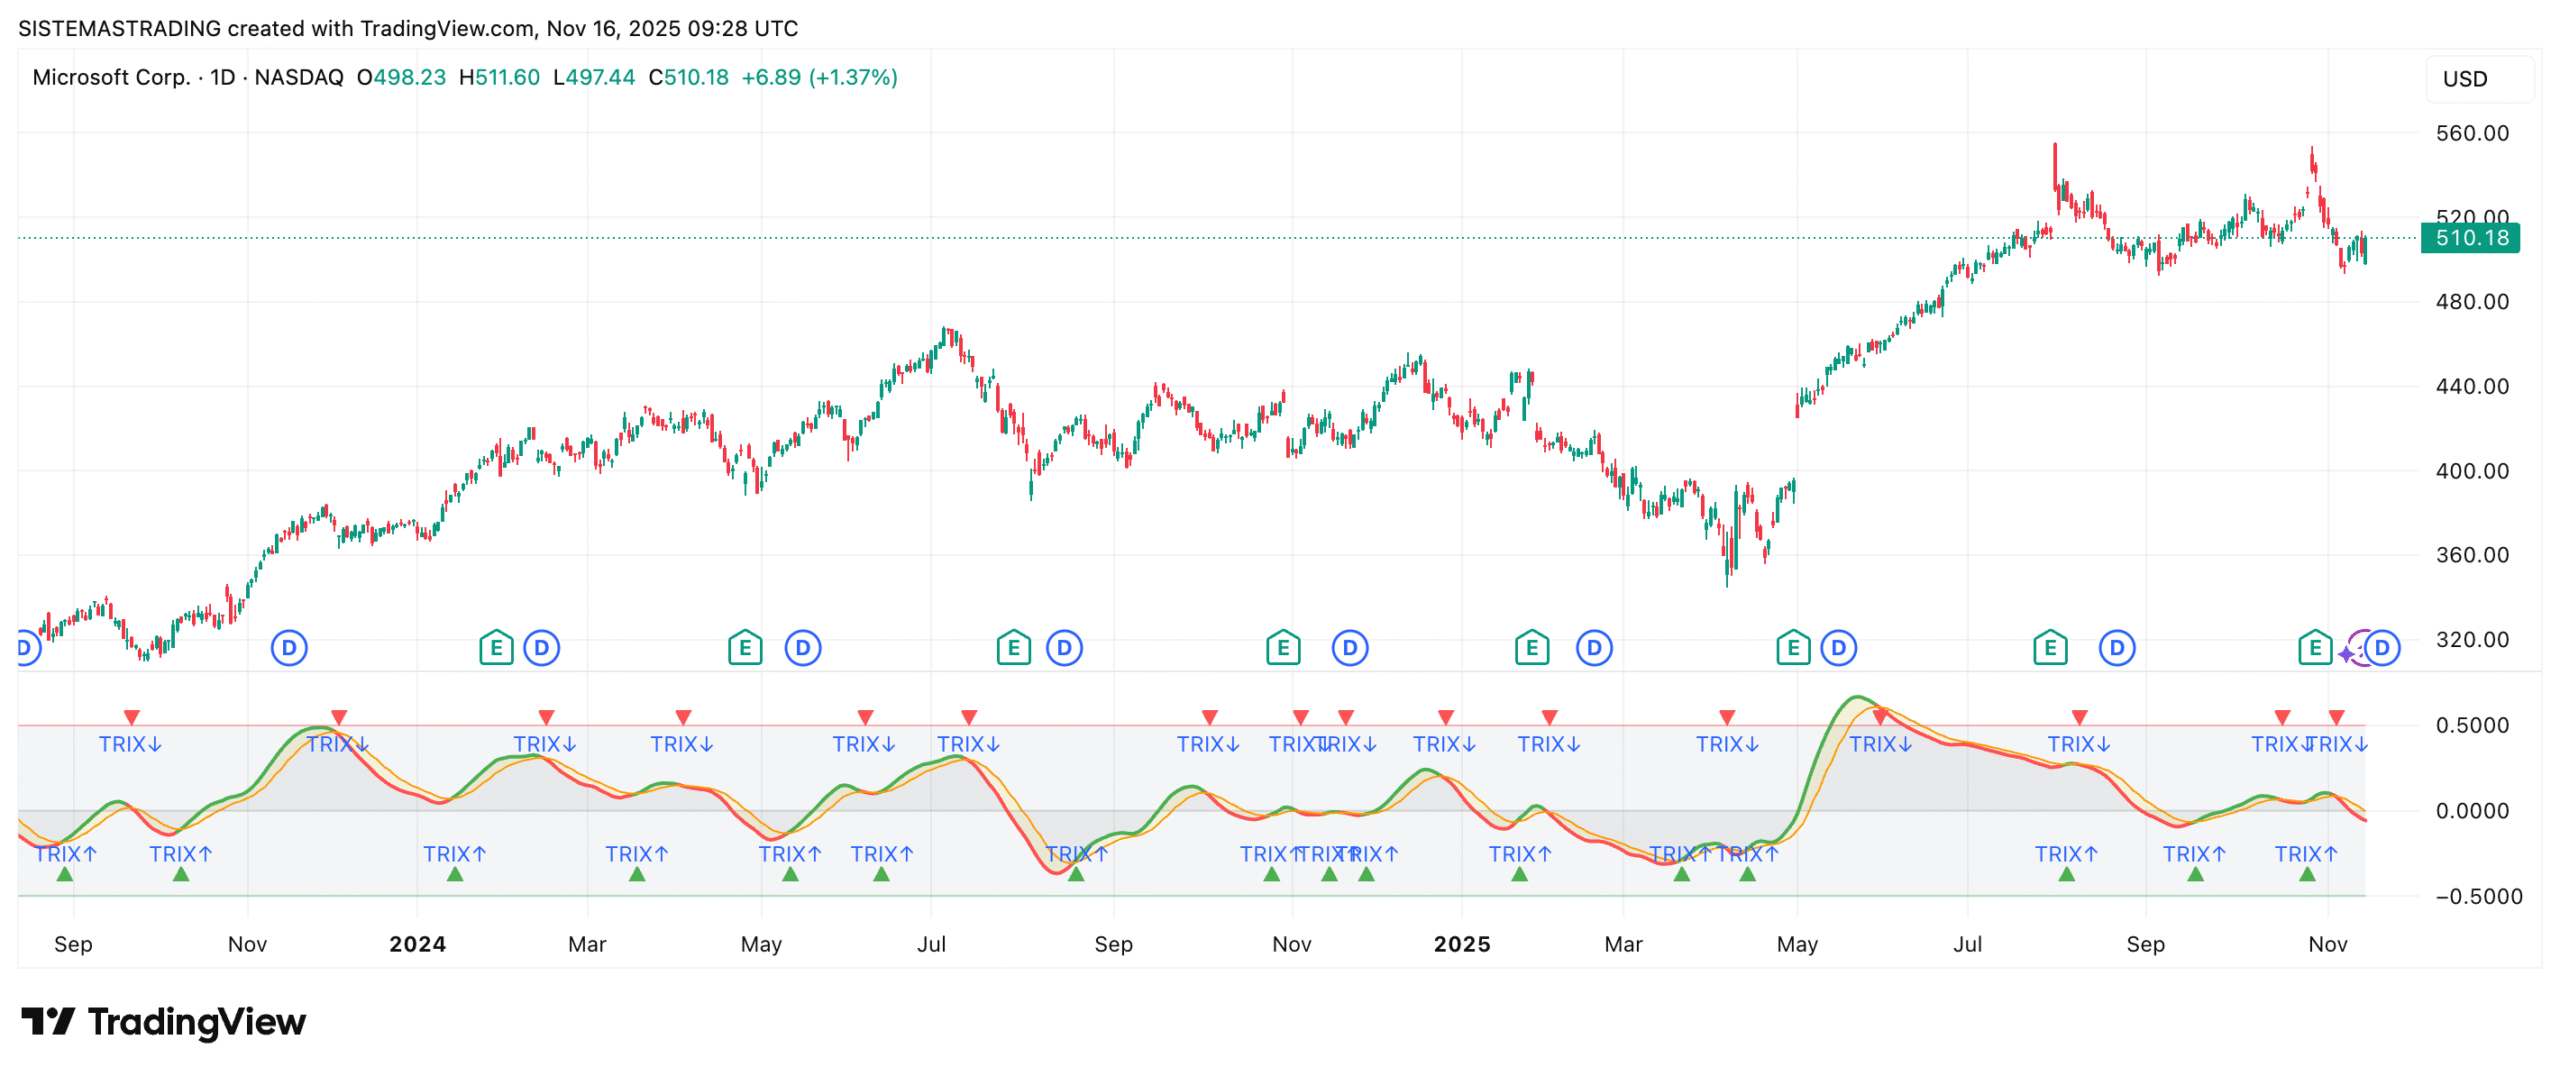Open the earnings E marker just before November 2024

pyautogui.click(x=1282, y=648)
